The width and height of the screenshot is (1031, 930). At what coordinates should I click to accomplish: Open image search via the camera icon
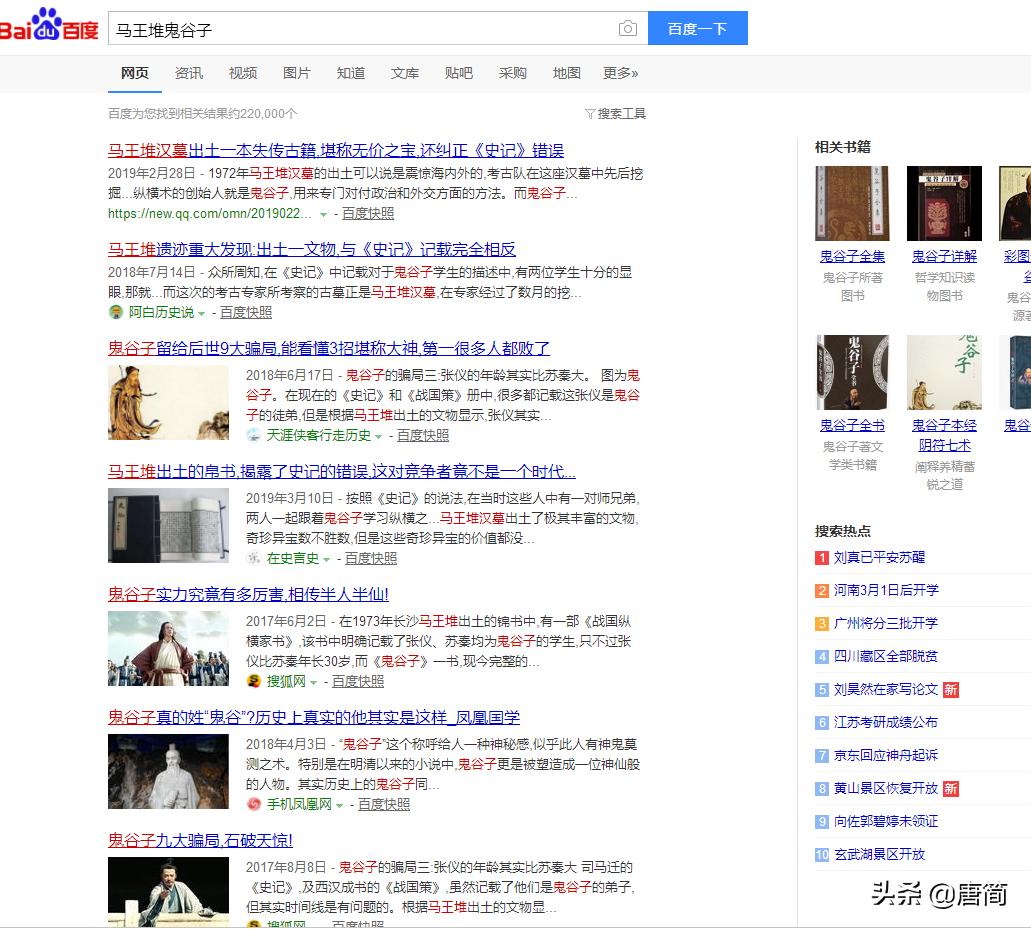pyautogui.click(x=628, y=29)
